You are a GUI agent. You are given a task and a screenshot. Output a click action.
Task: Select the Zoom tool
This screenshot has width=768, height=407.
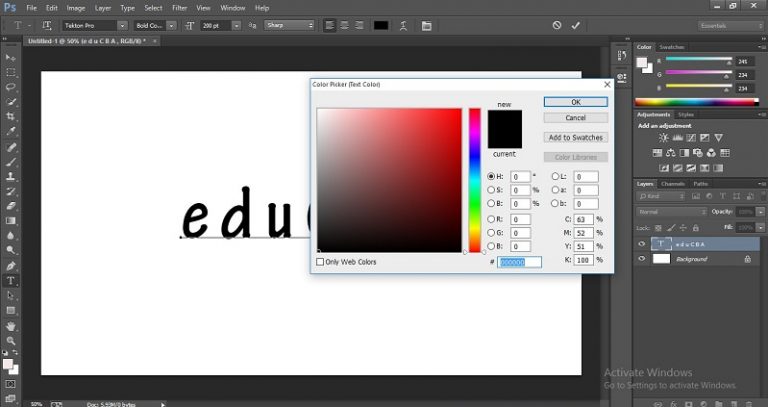click(x=11, y=341)
